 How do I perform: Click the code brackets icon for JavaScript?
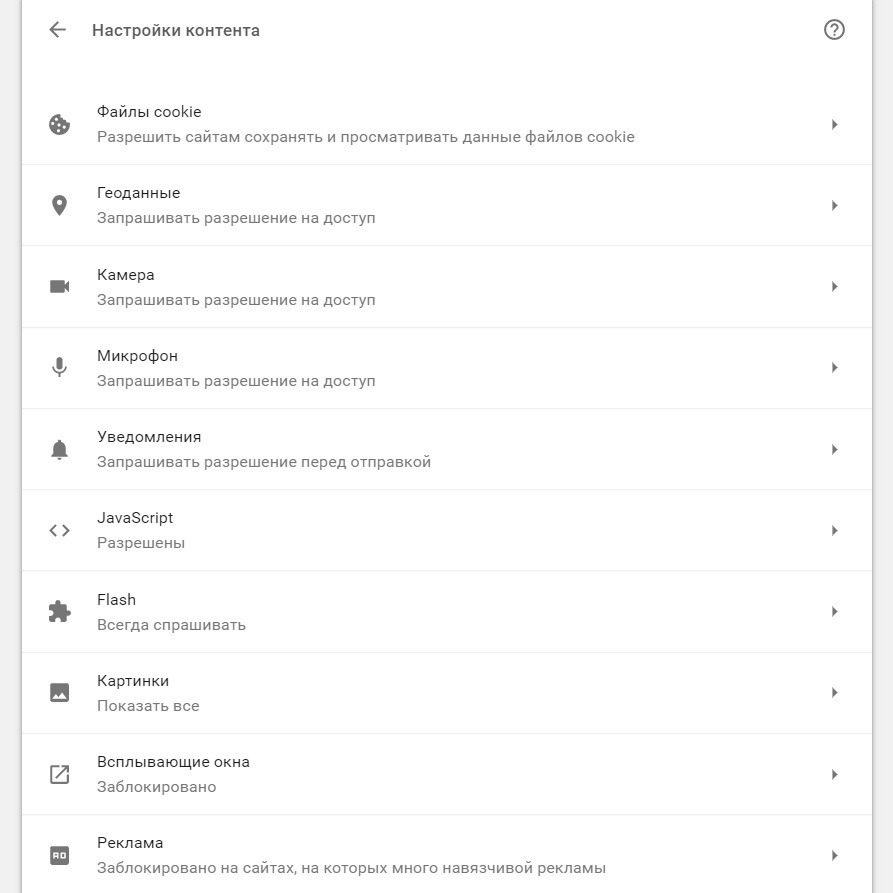tap(59, 530)
